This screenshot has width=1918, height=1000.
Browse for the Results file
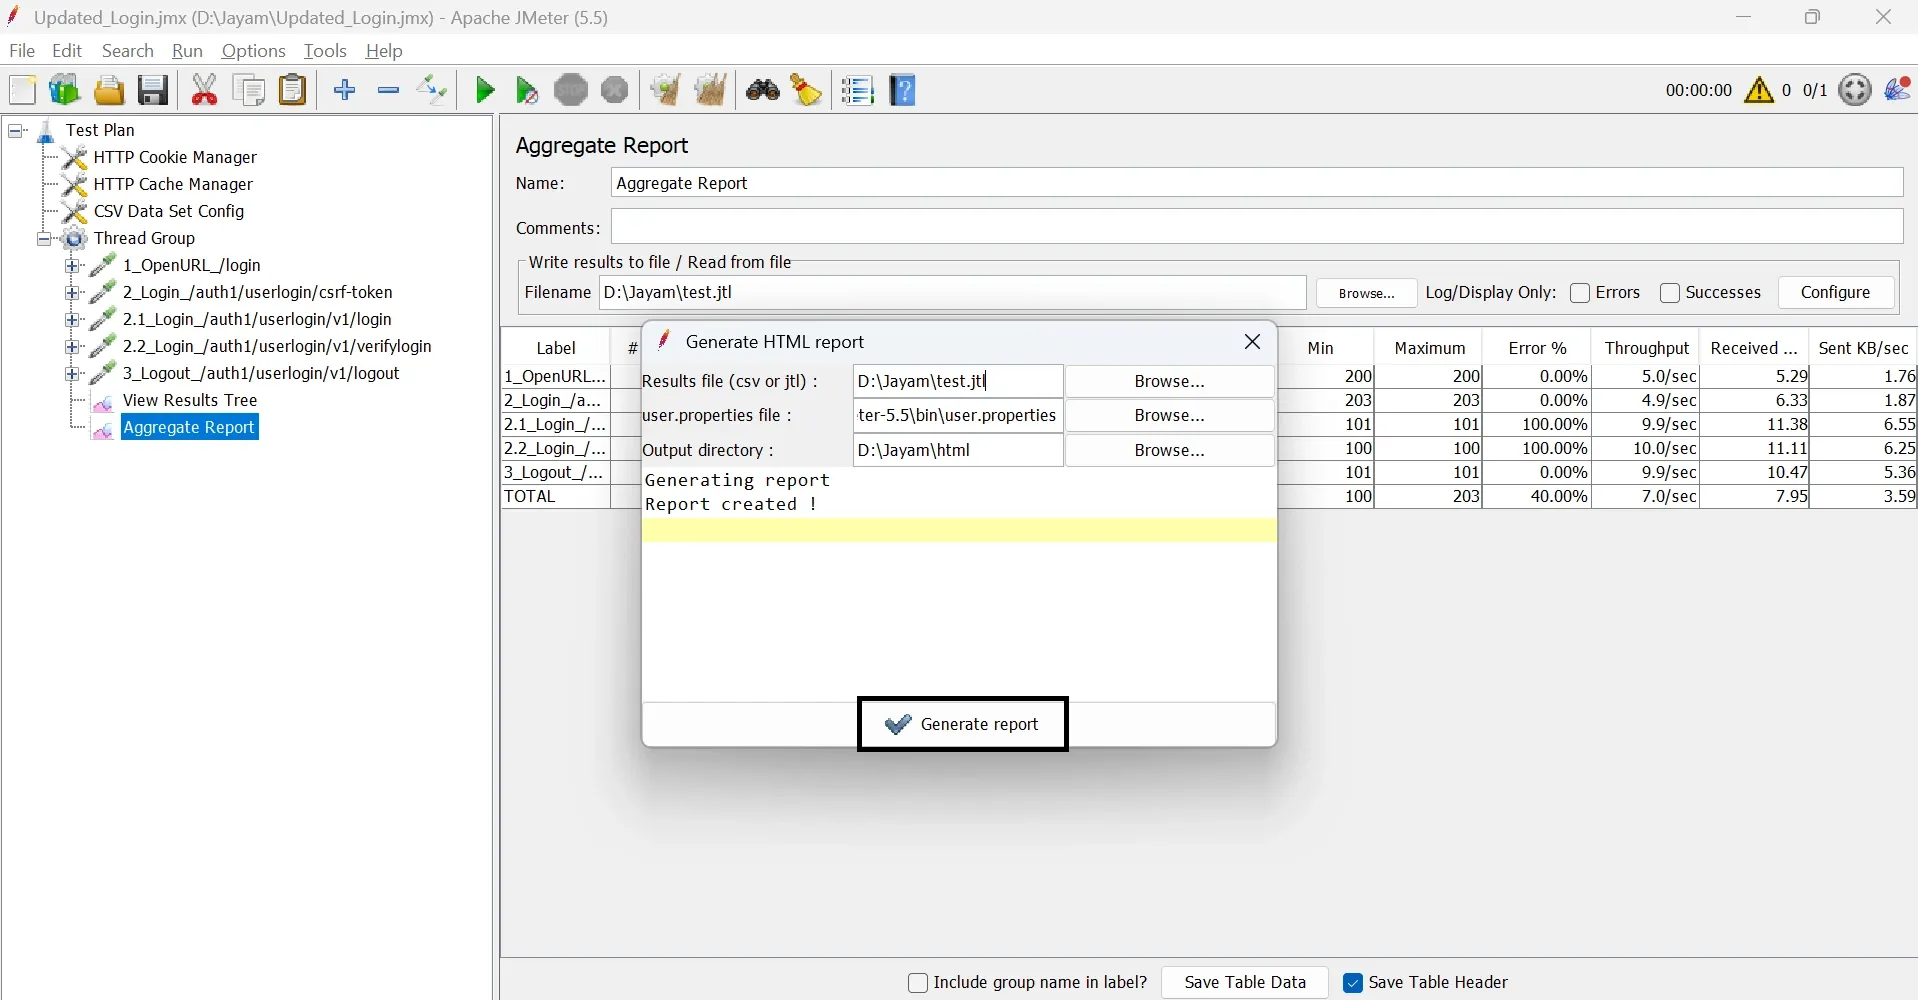pos(1170,381)
